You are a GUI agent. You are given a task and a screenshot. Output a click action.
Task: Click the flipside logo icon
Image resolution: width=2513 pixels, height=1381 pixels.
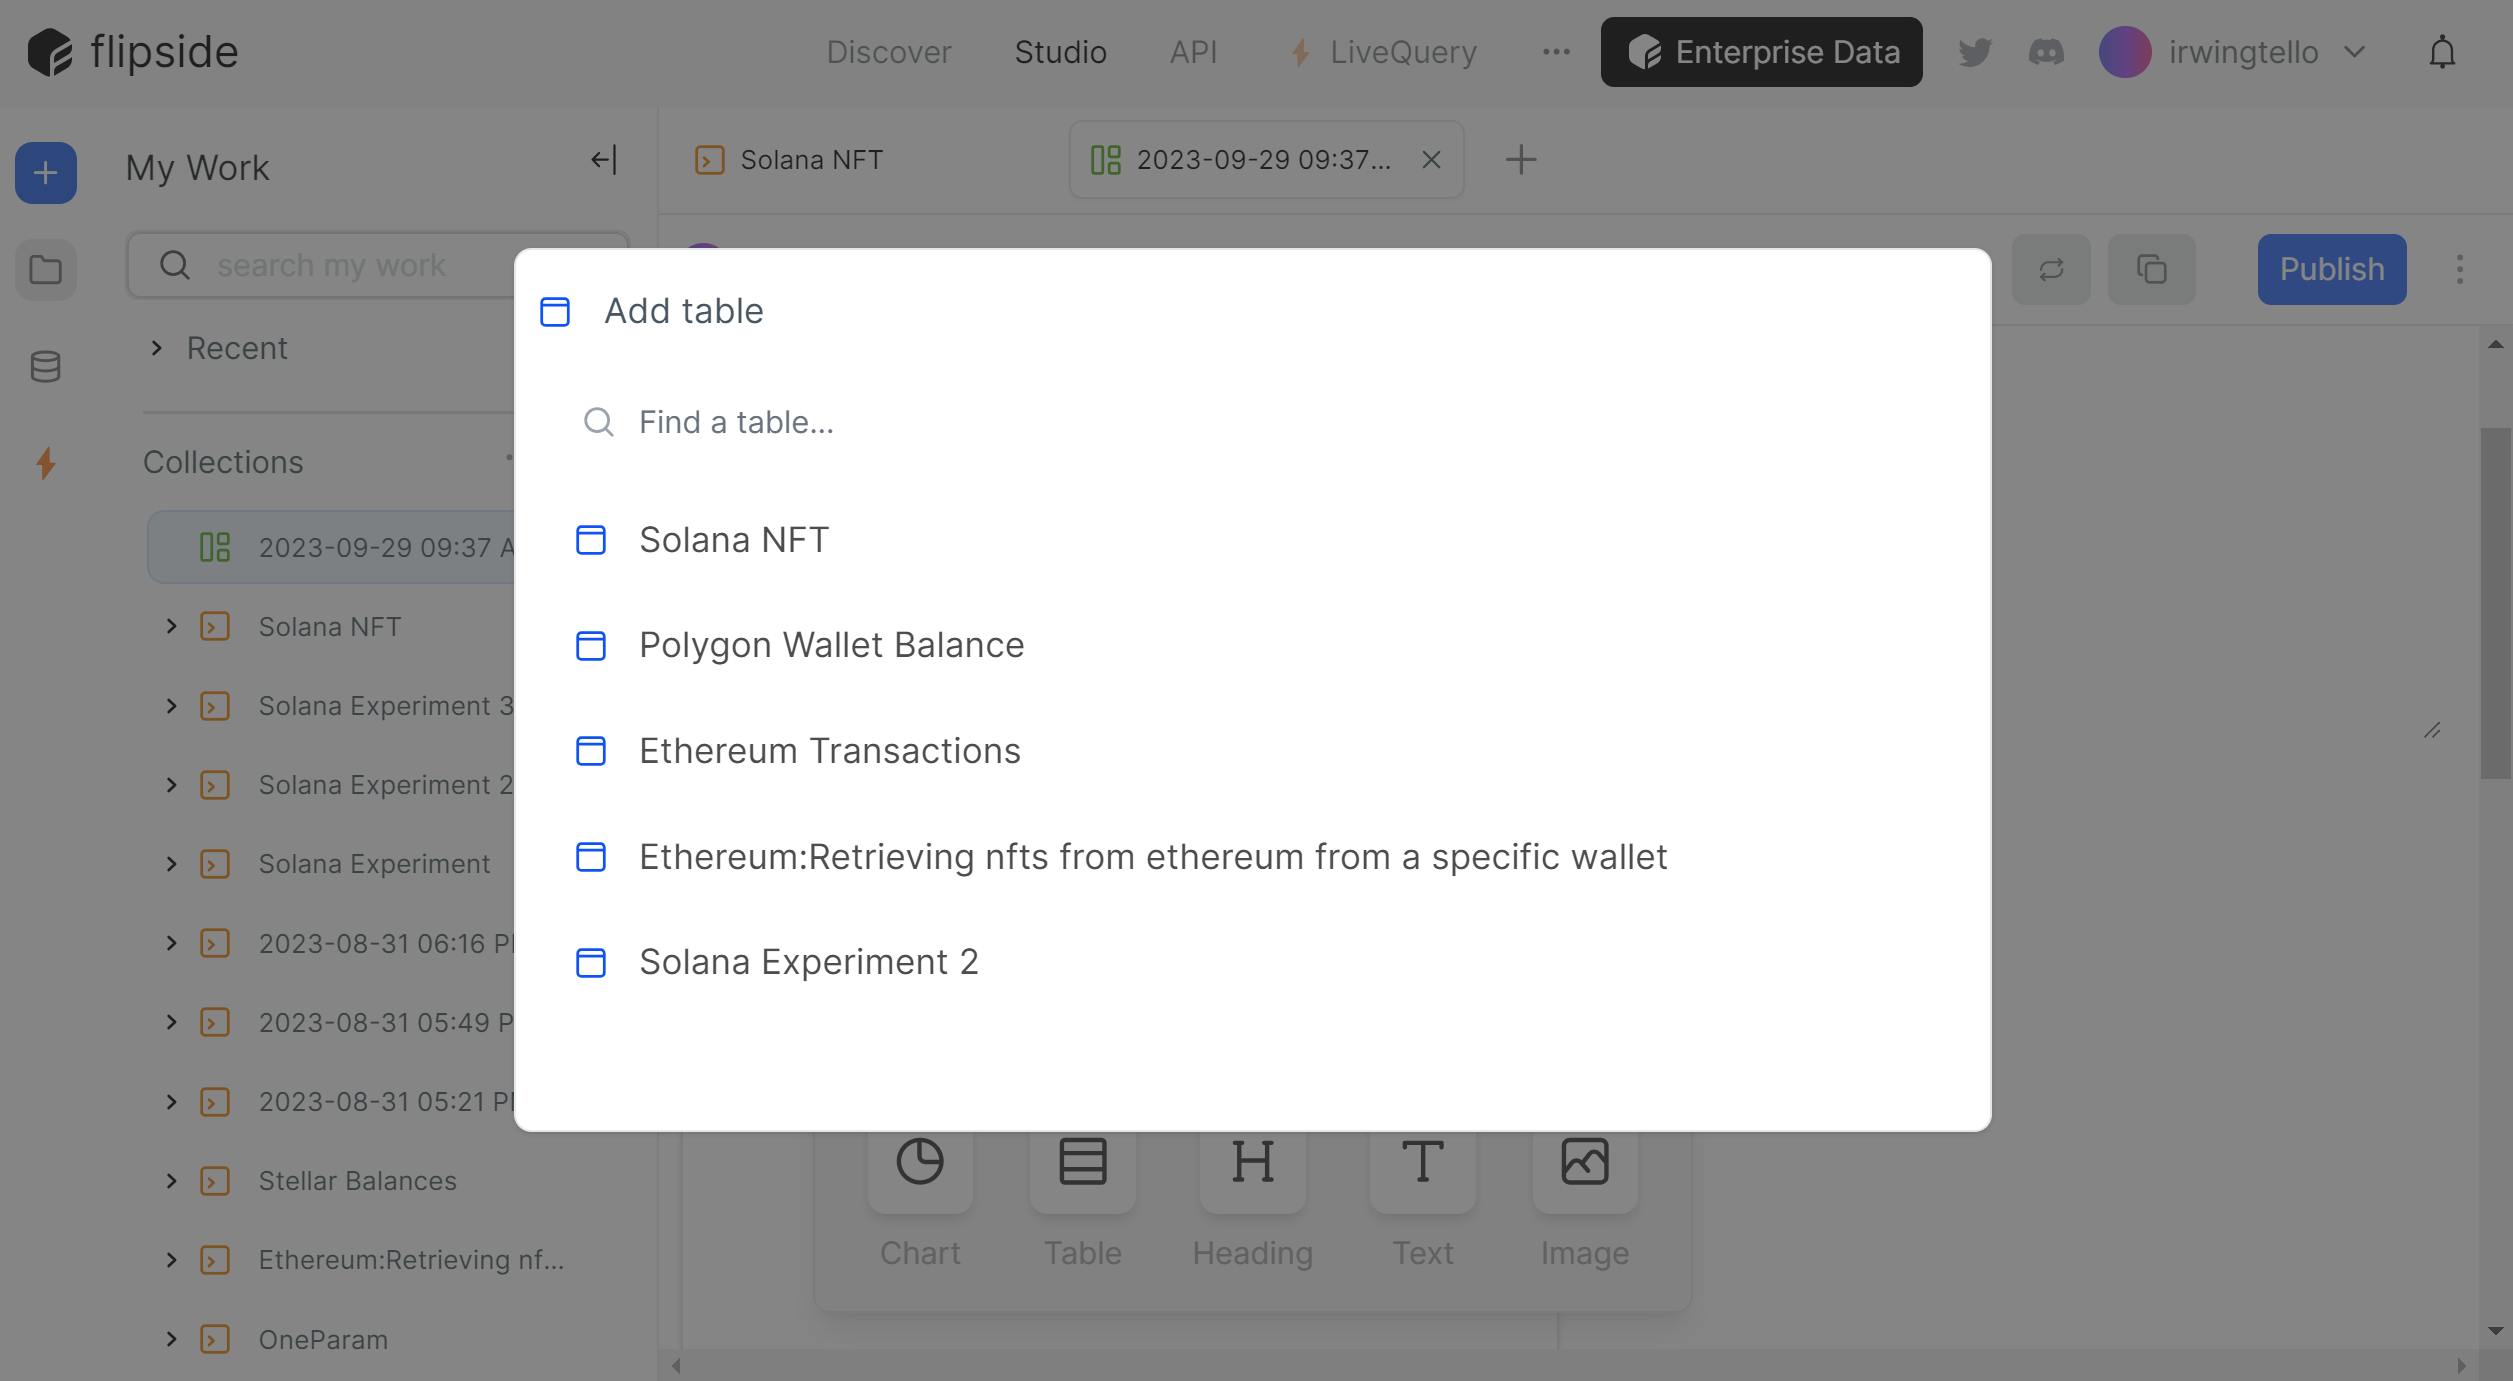coord(49,52)
